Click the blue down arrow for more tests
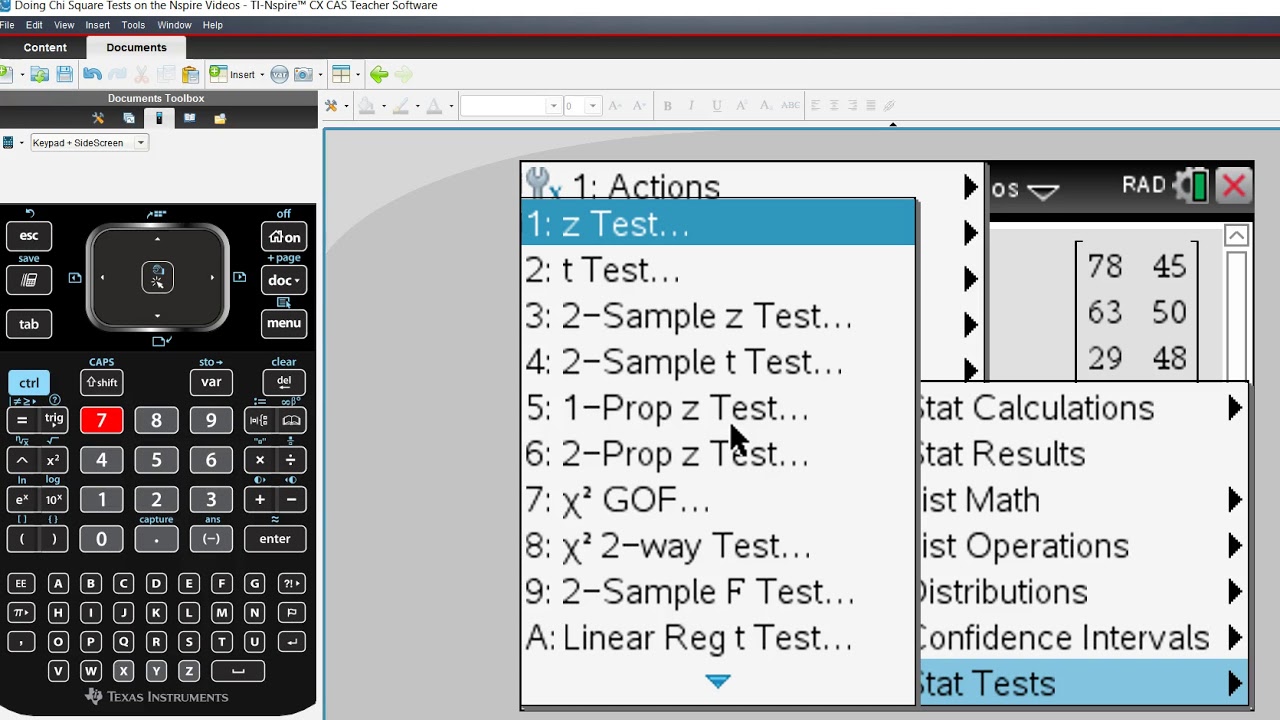1280x720 pixels. tap(718, 681)
